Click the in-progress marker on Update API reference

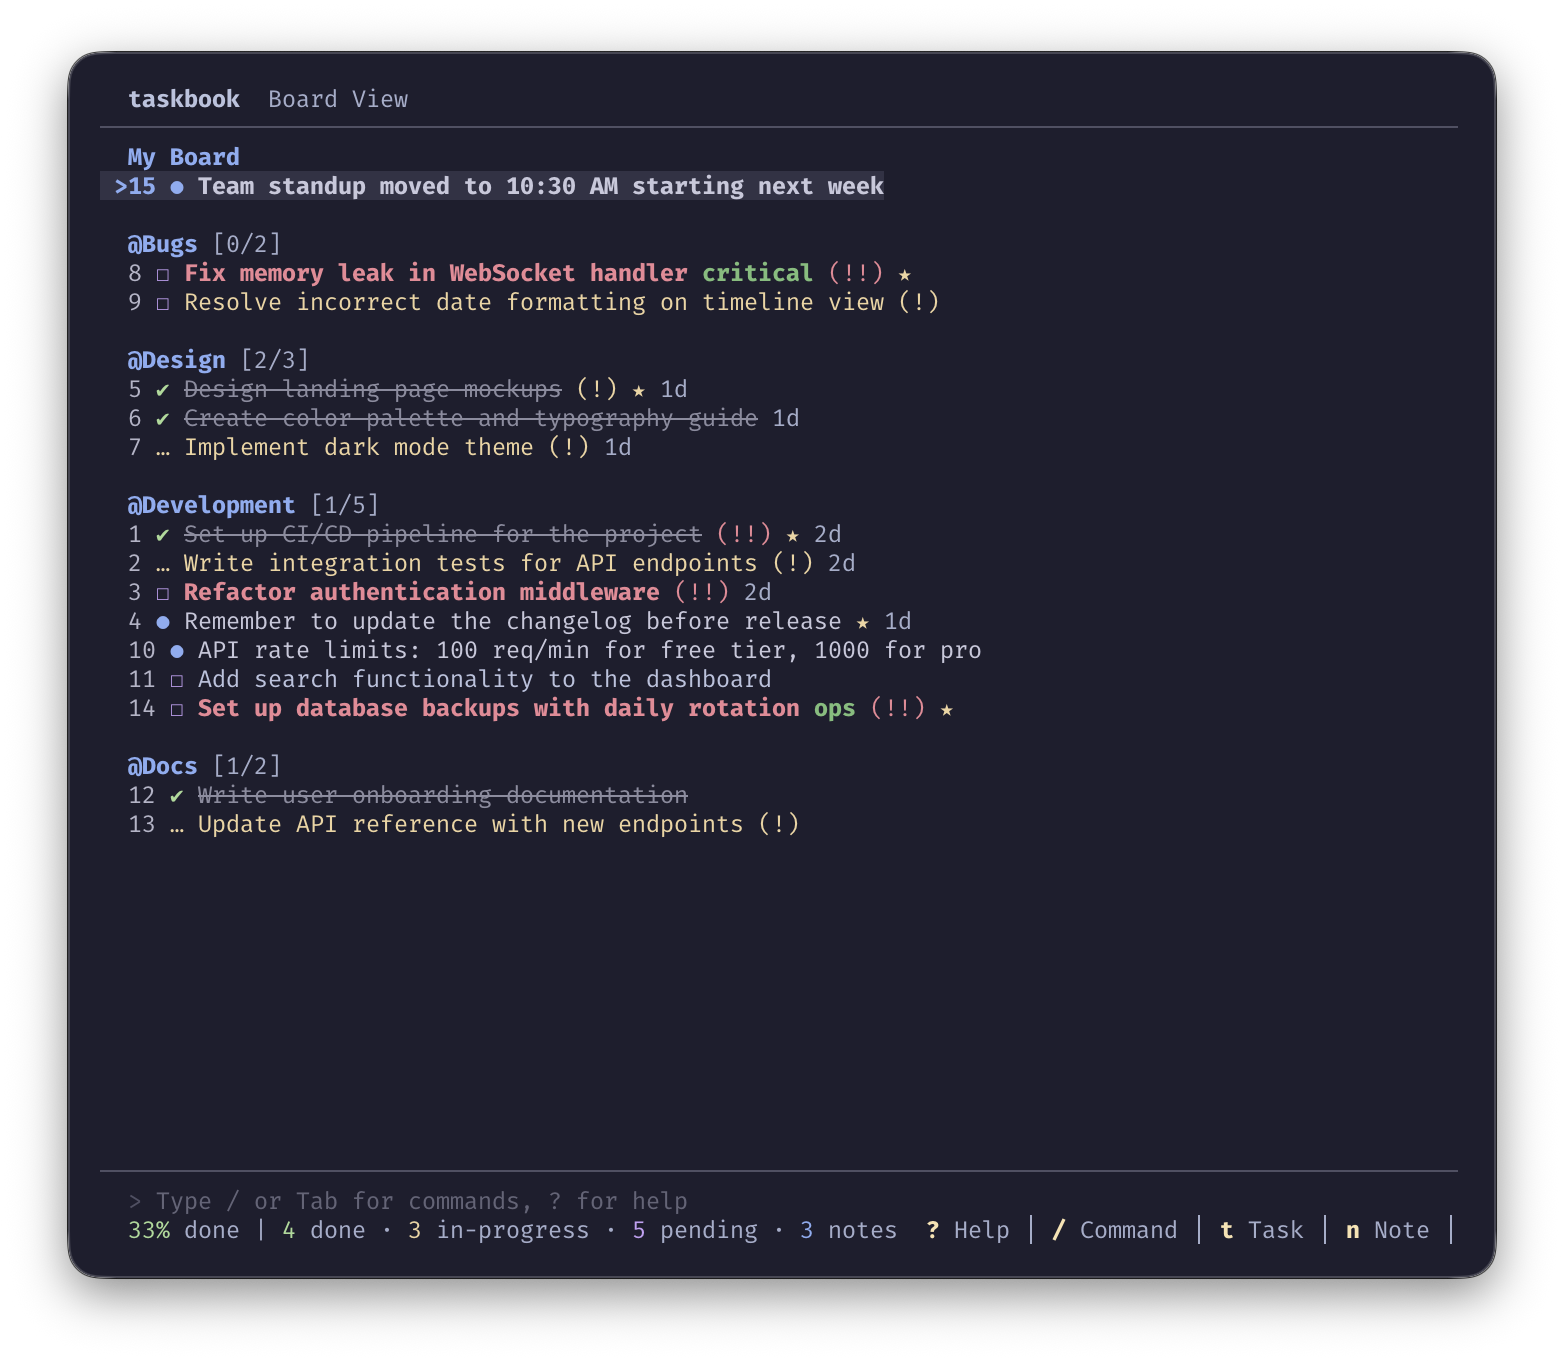pyautogui.click(x=177, y=825)
